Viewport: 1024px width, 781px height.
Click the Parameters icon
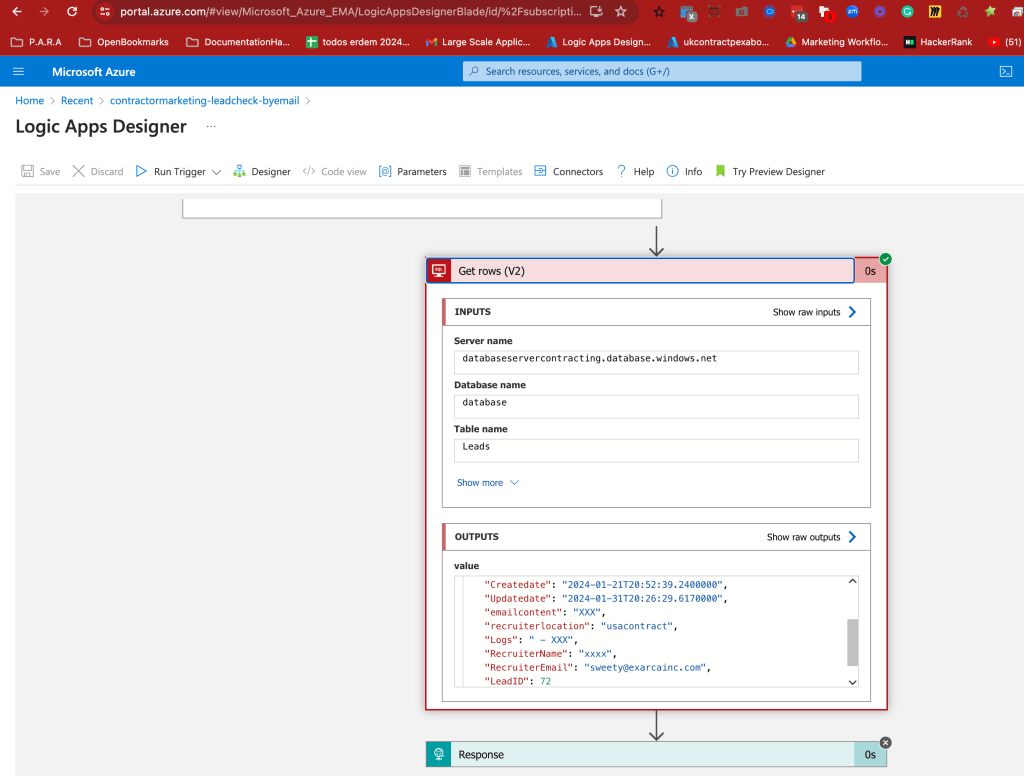(385, 171)
